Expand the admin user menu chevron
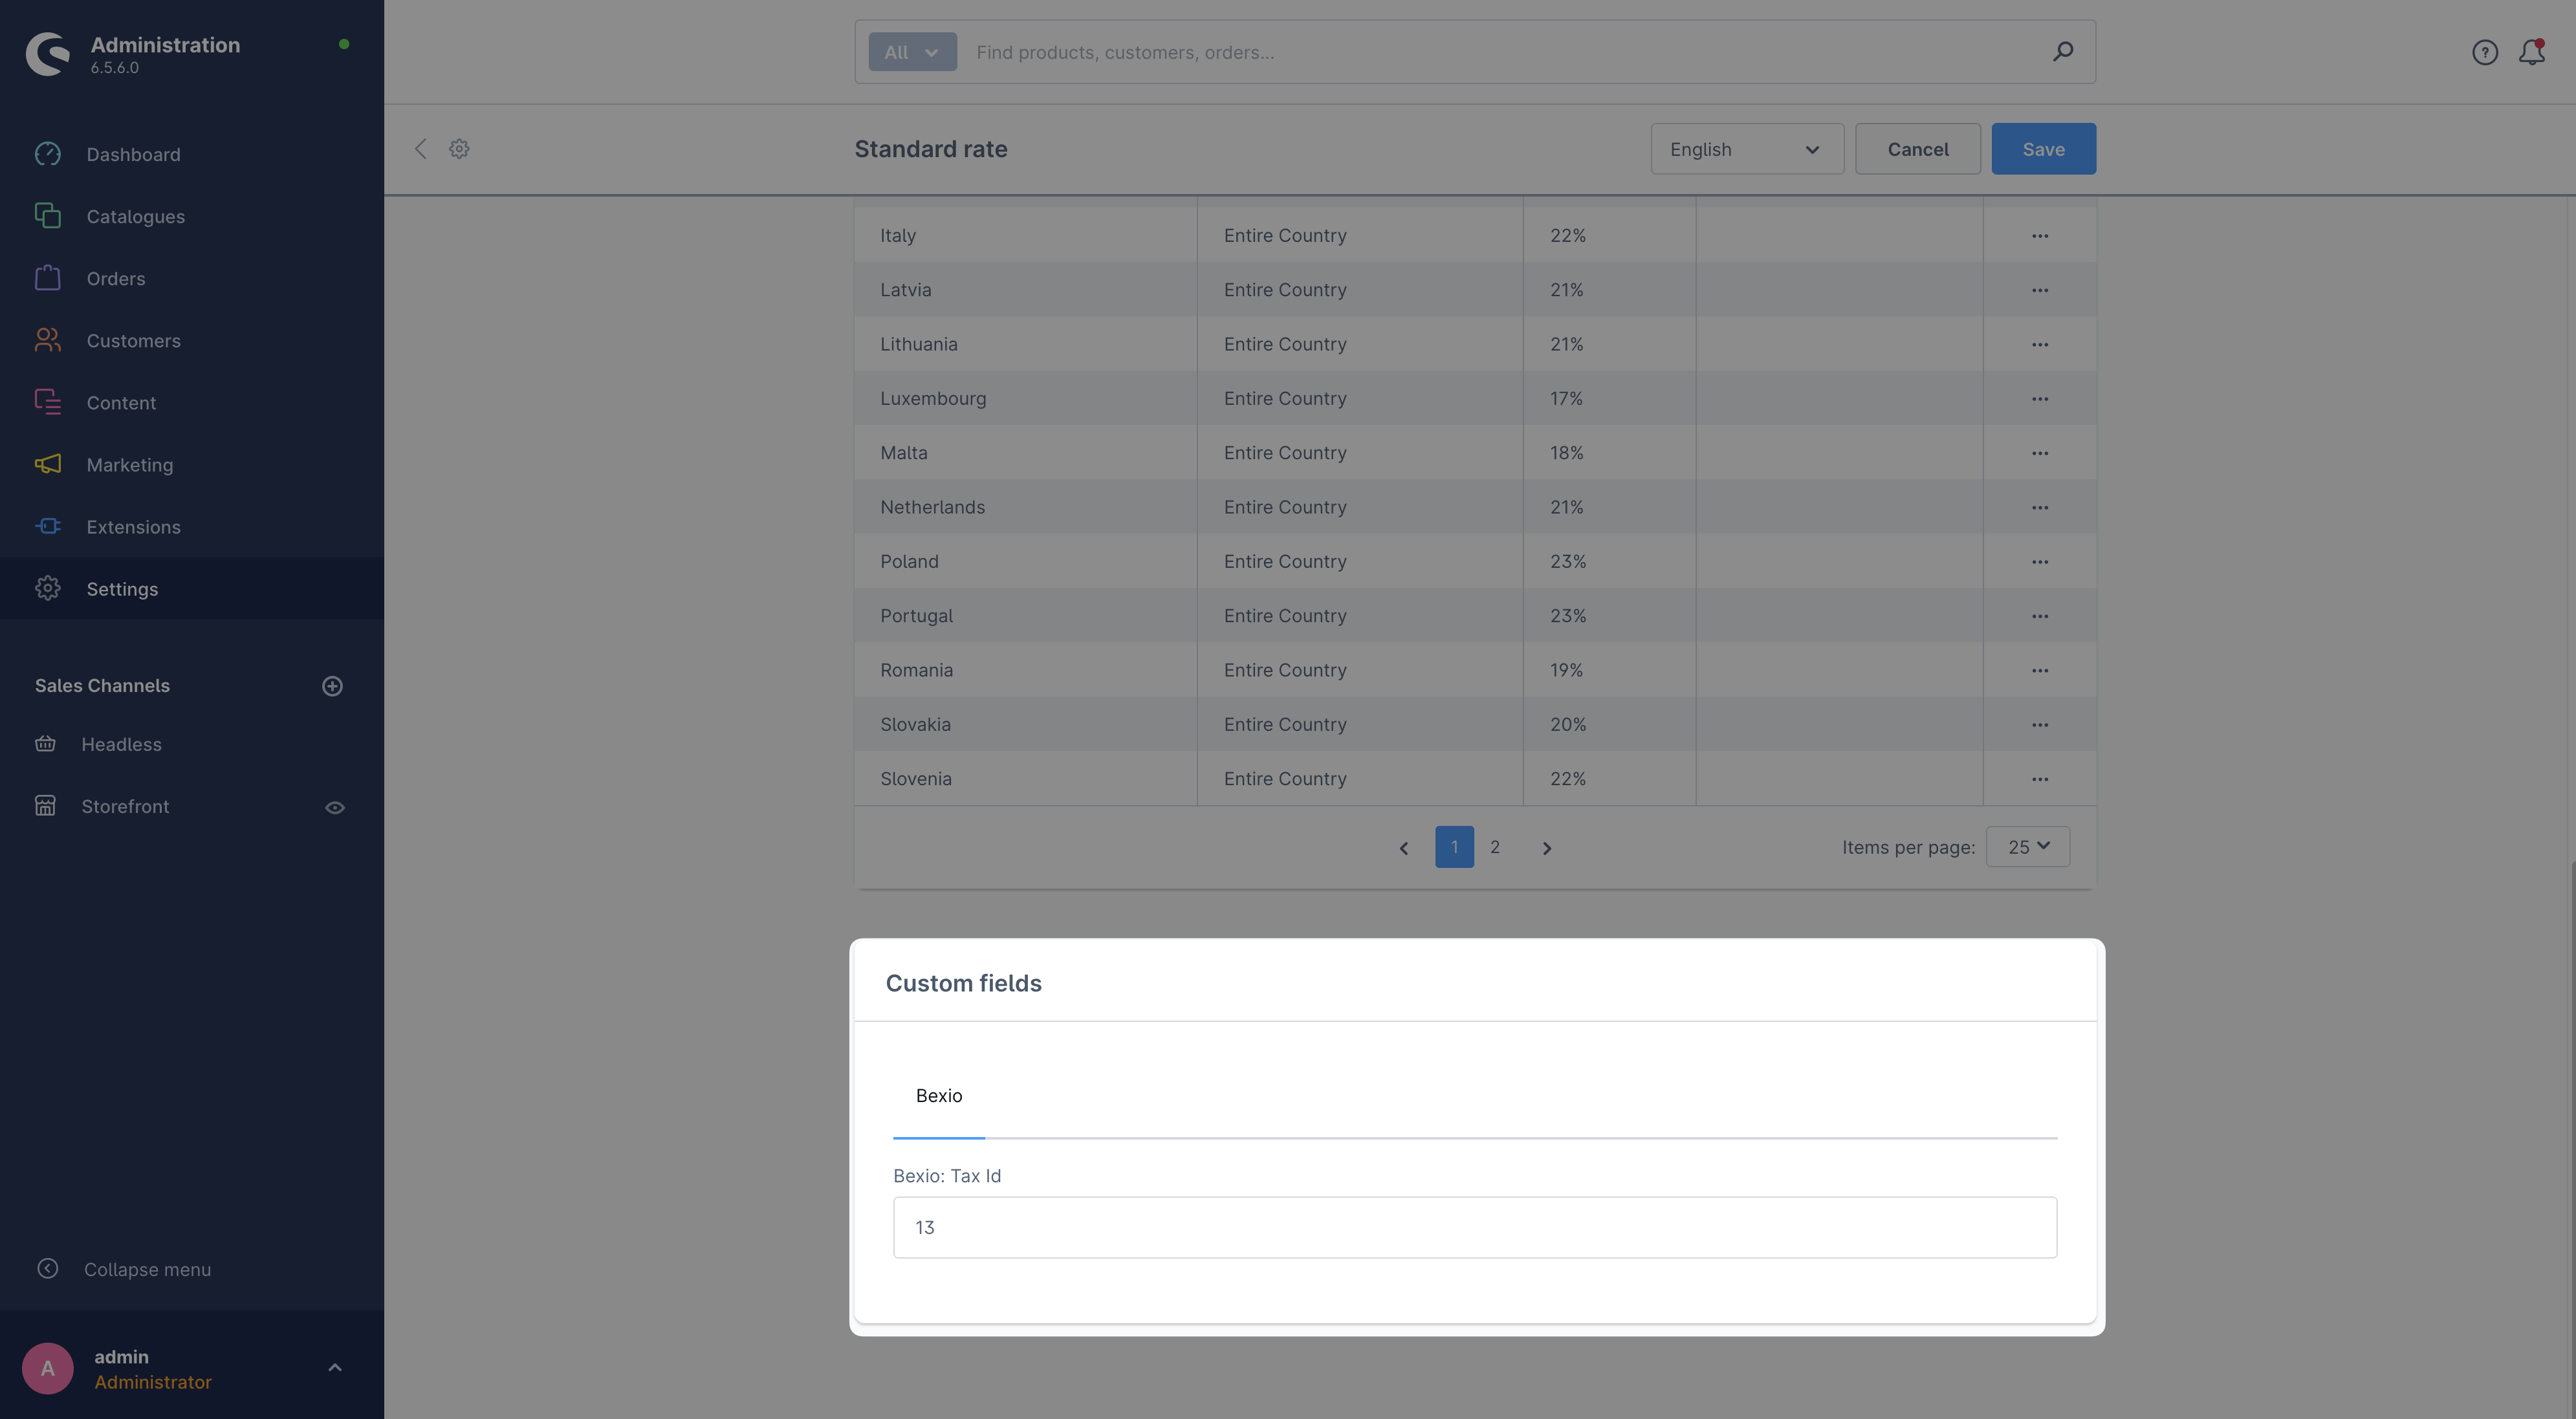This screenshot has width=2576, height=1419. click(335, 1368)
